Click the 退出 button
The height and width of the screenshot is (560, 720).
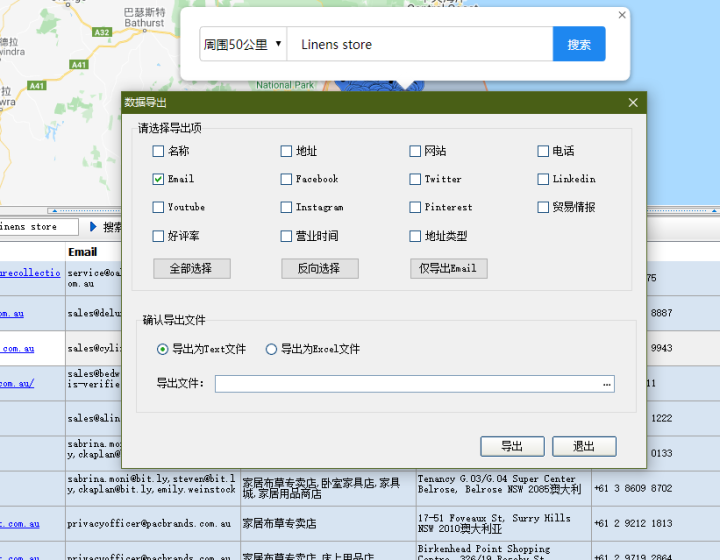click(x=584, y=446)
